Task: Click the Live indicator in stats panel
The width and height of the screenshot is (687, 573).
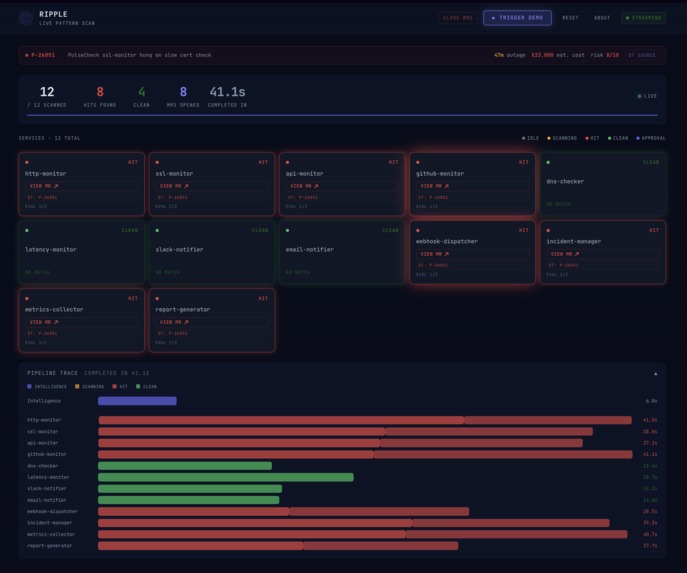Action: tap(647, 96)
